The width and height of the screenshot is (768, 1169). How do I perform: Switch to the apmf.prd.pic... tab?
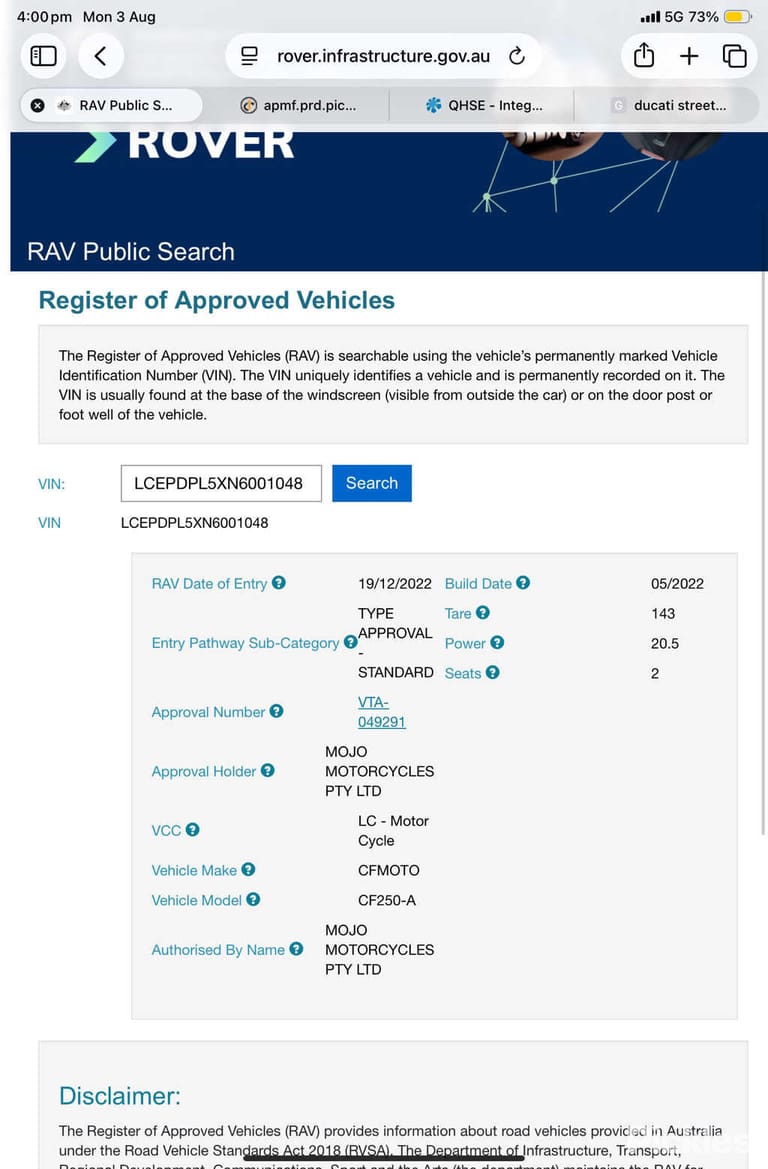(298, 105)
